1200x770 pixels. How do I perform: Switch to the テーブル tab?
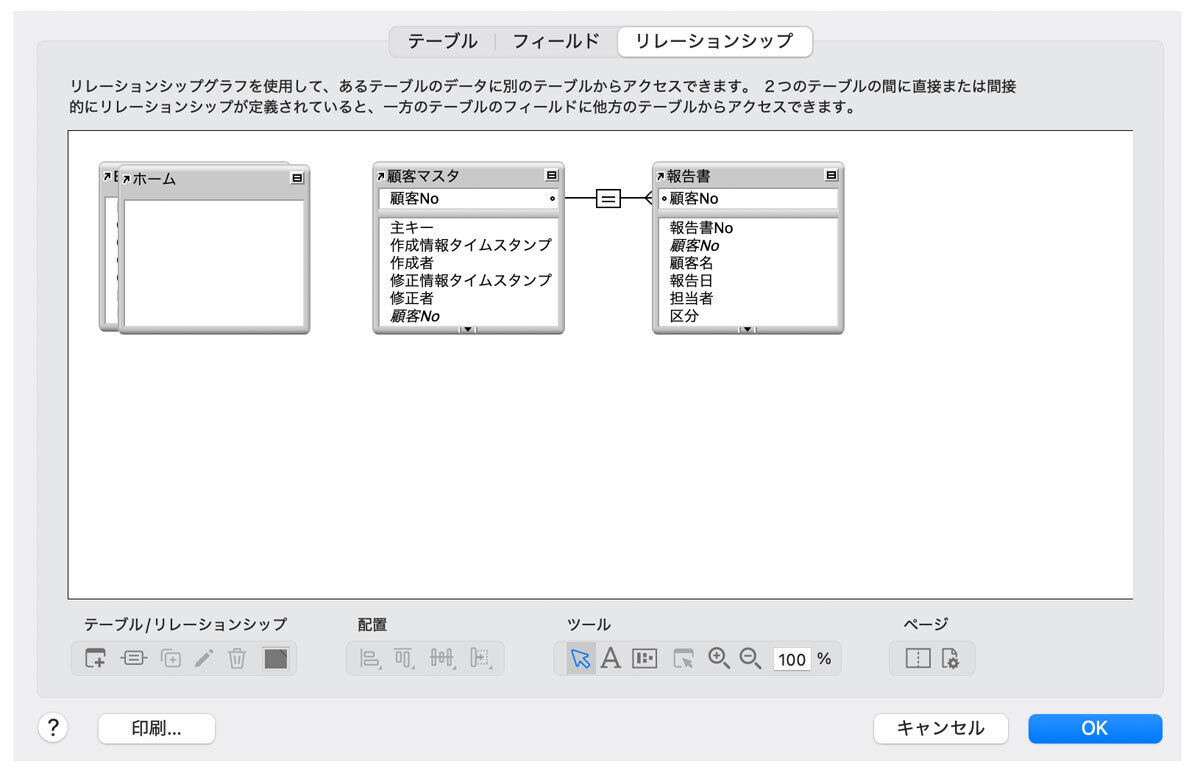point(442,41)
